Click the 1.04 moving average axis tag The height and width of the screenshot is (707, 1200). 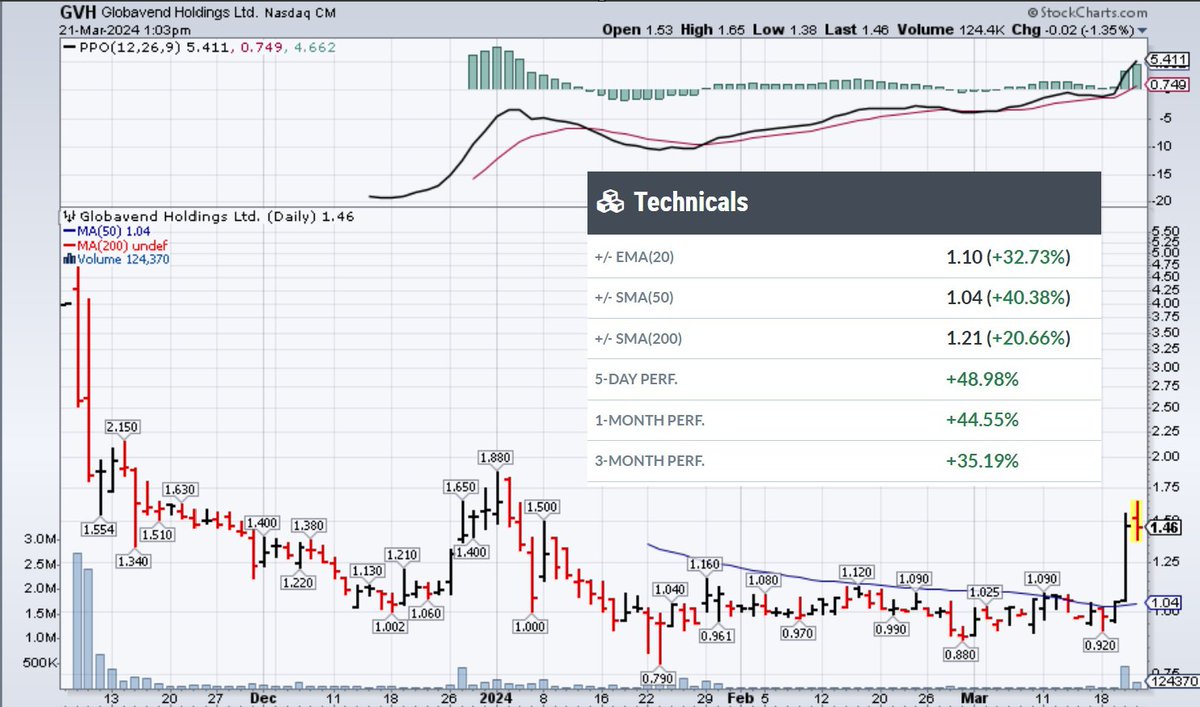coord(1167,603)
